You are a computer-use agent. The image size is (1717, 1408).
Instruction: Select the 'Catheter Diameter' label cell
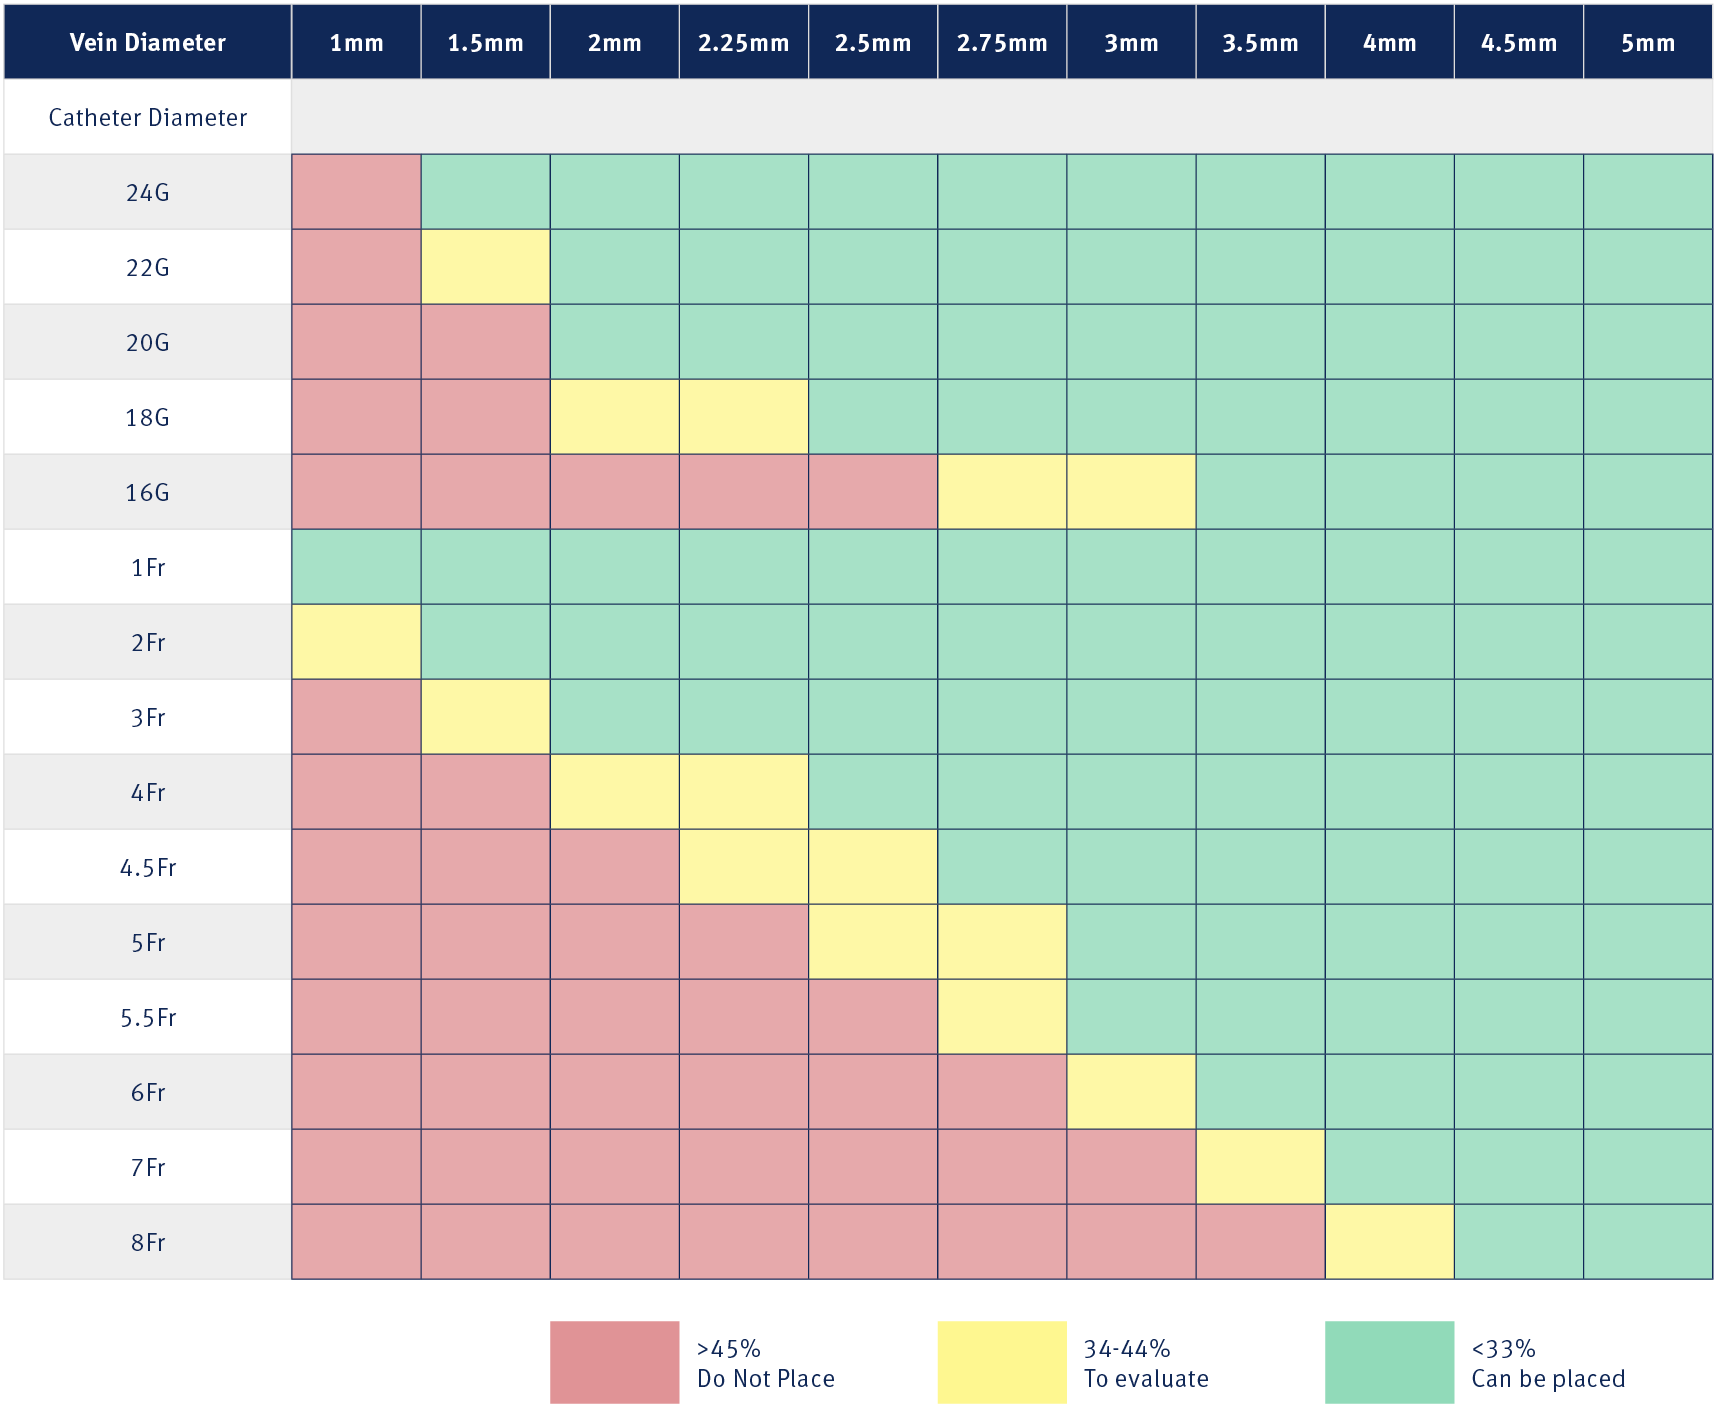click(x=148, y=117)
